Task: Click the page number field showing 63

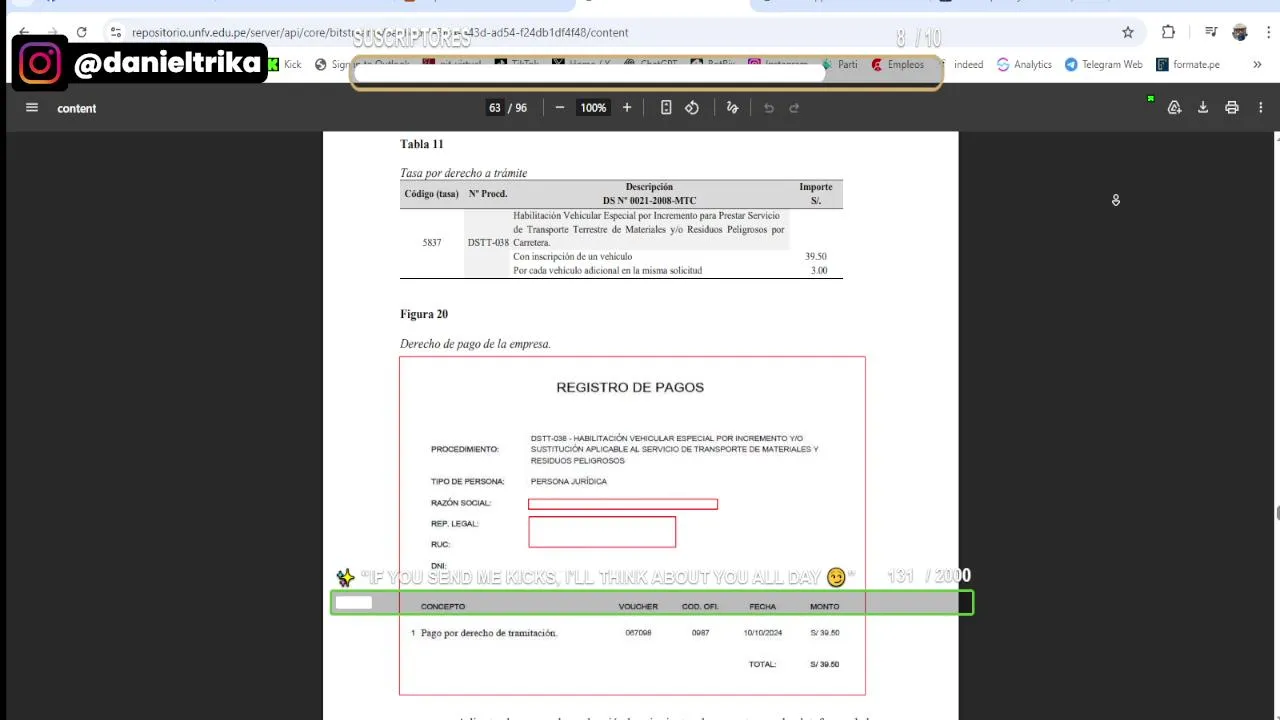Action: (x=494, y=108)
